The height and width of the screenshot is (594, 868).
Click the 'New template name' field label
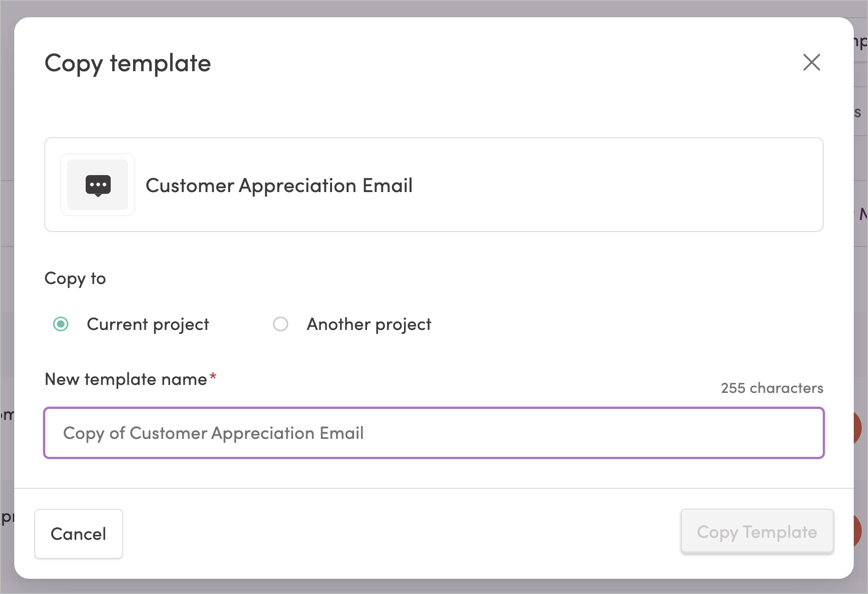[x=126, y=379]
